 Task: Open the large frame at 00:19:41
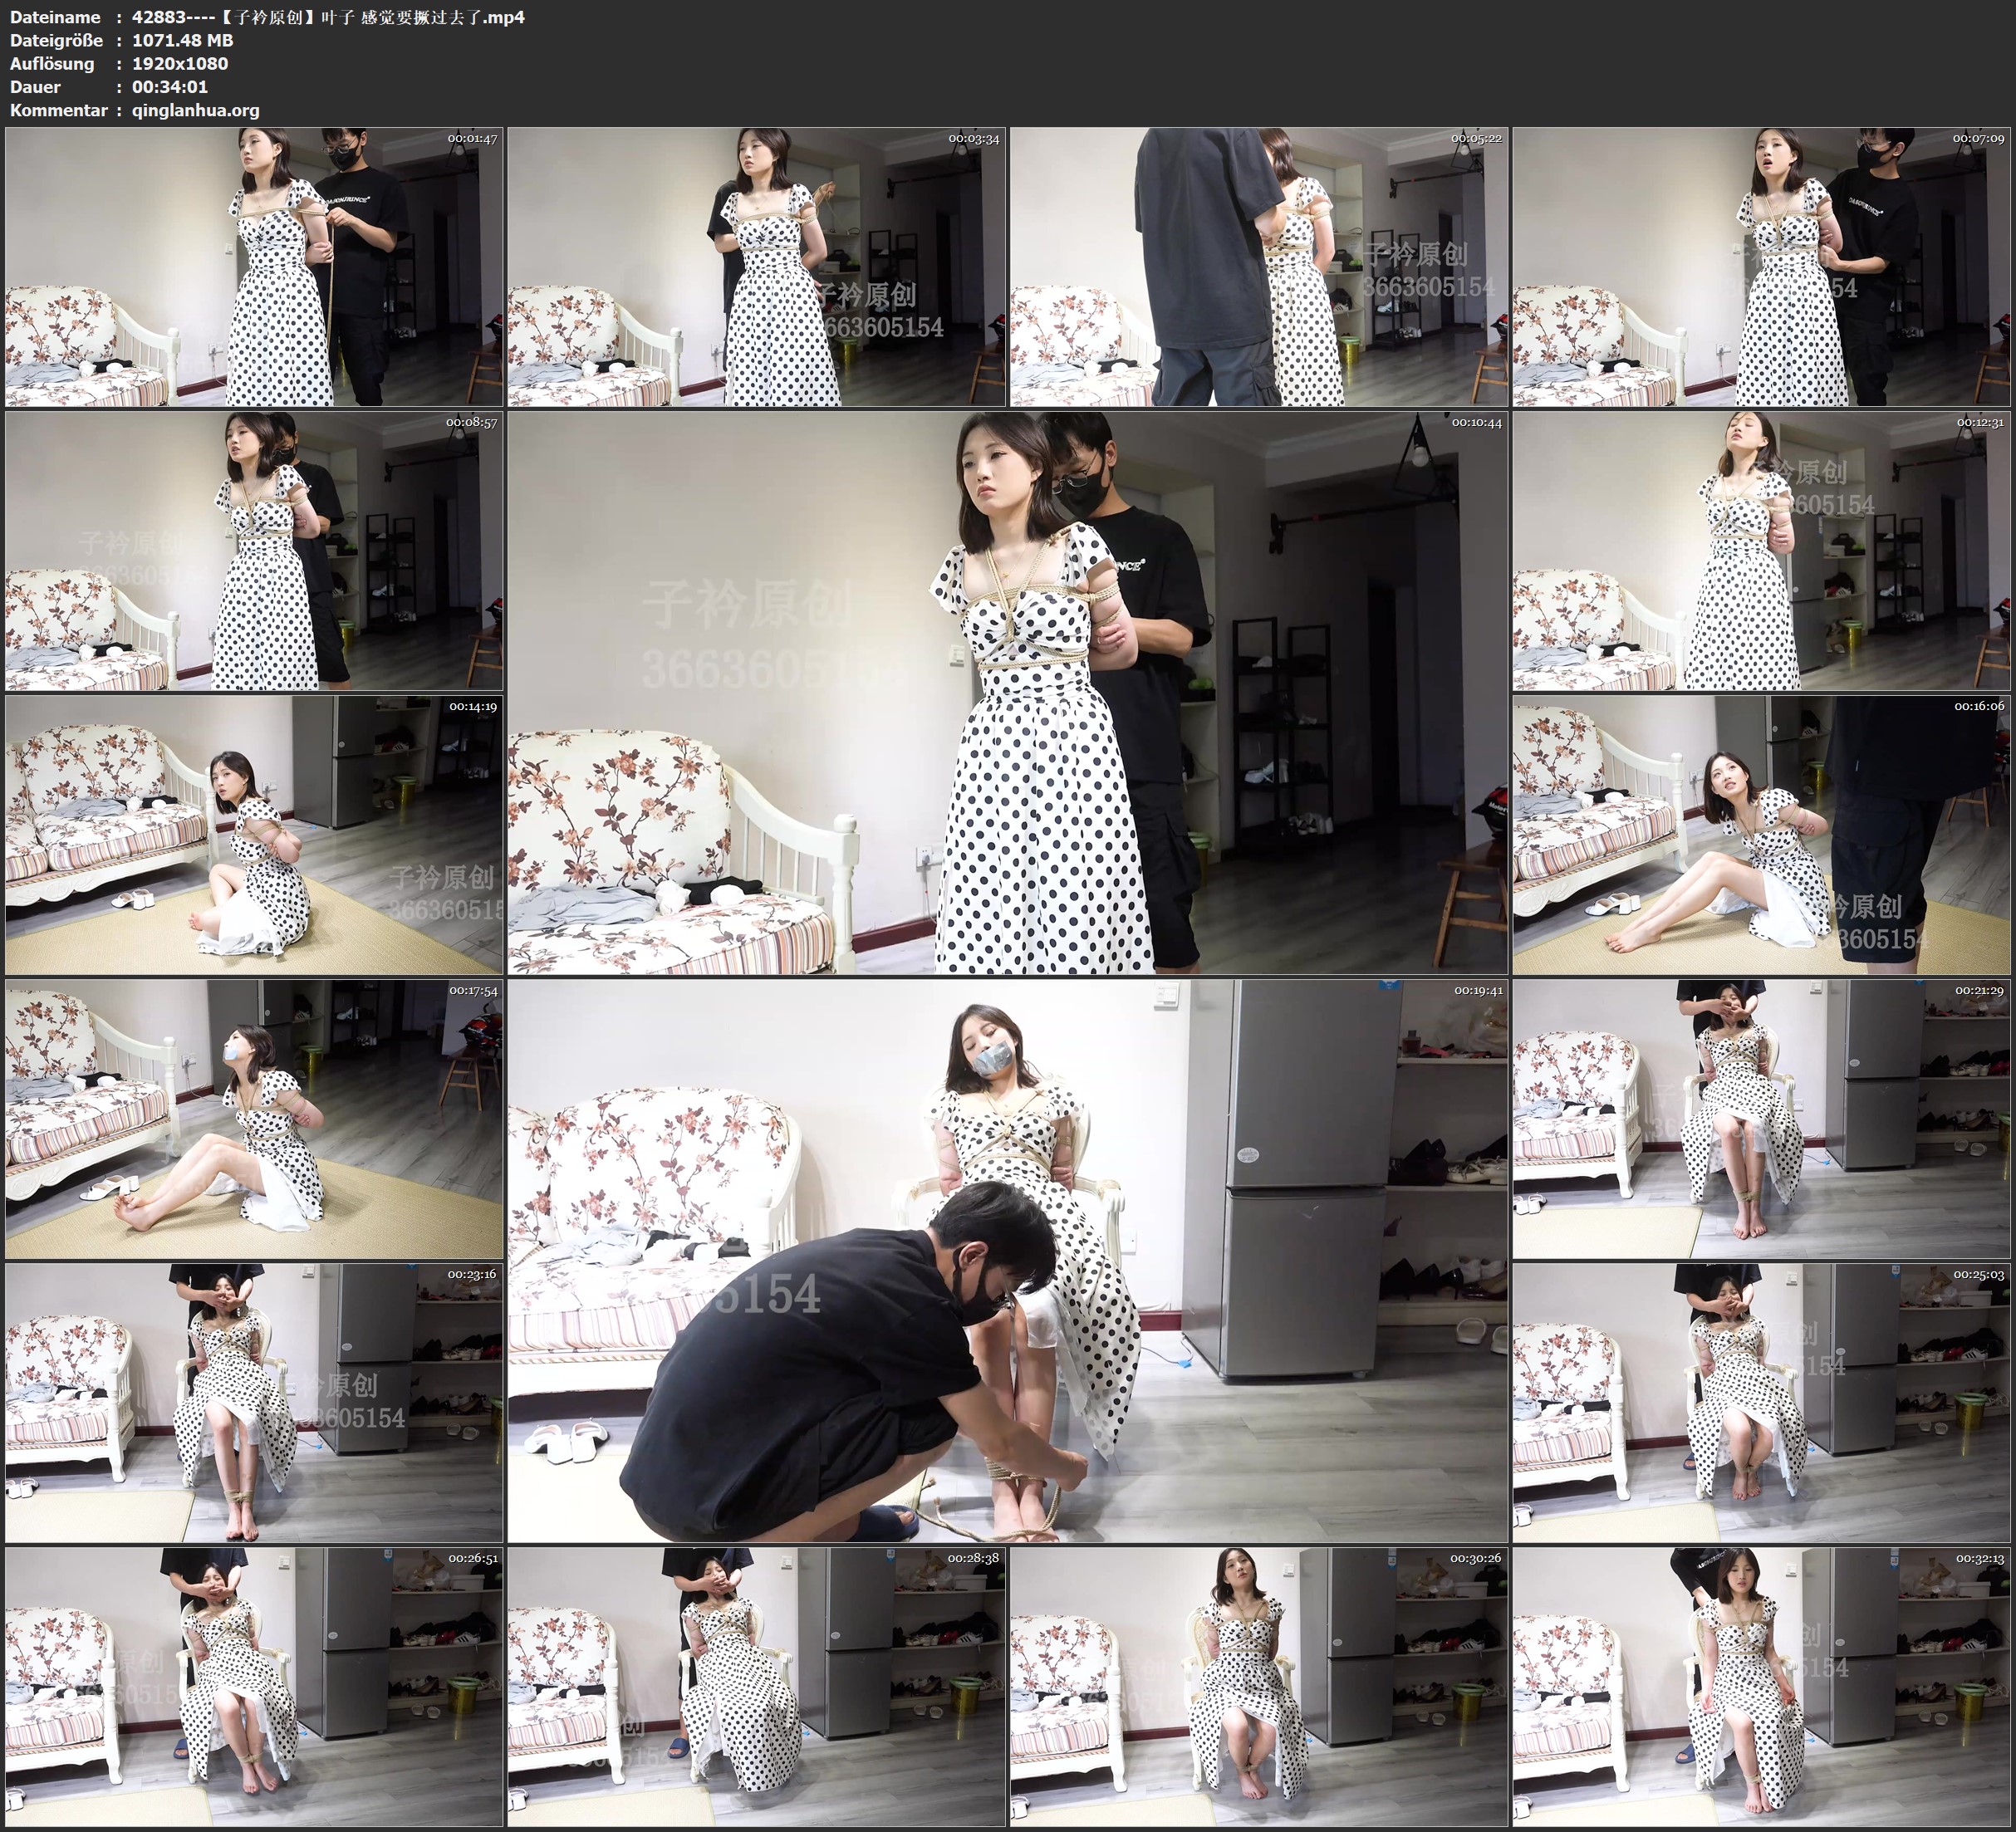pos(1007,1261)
